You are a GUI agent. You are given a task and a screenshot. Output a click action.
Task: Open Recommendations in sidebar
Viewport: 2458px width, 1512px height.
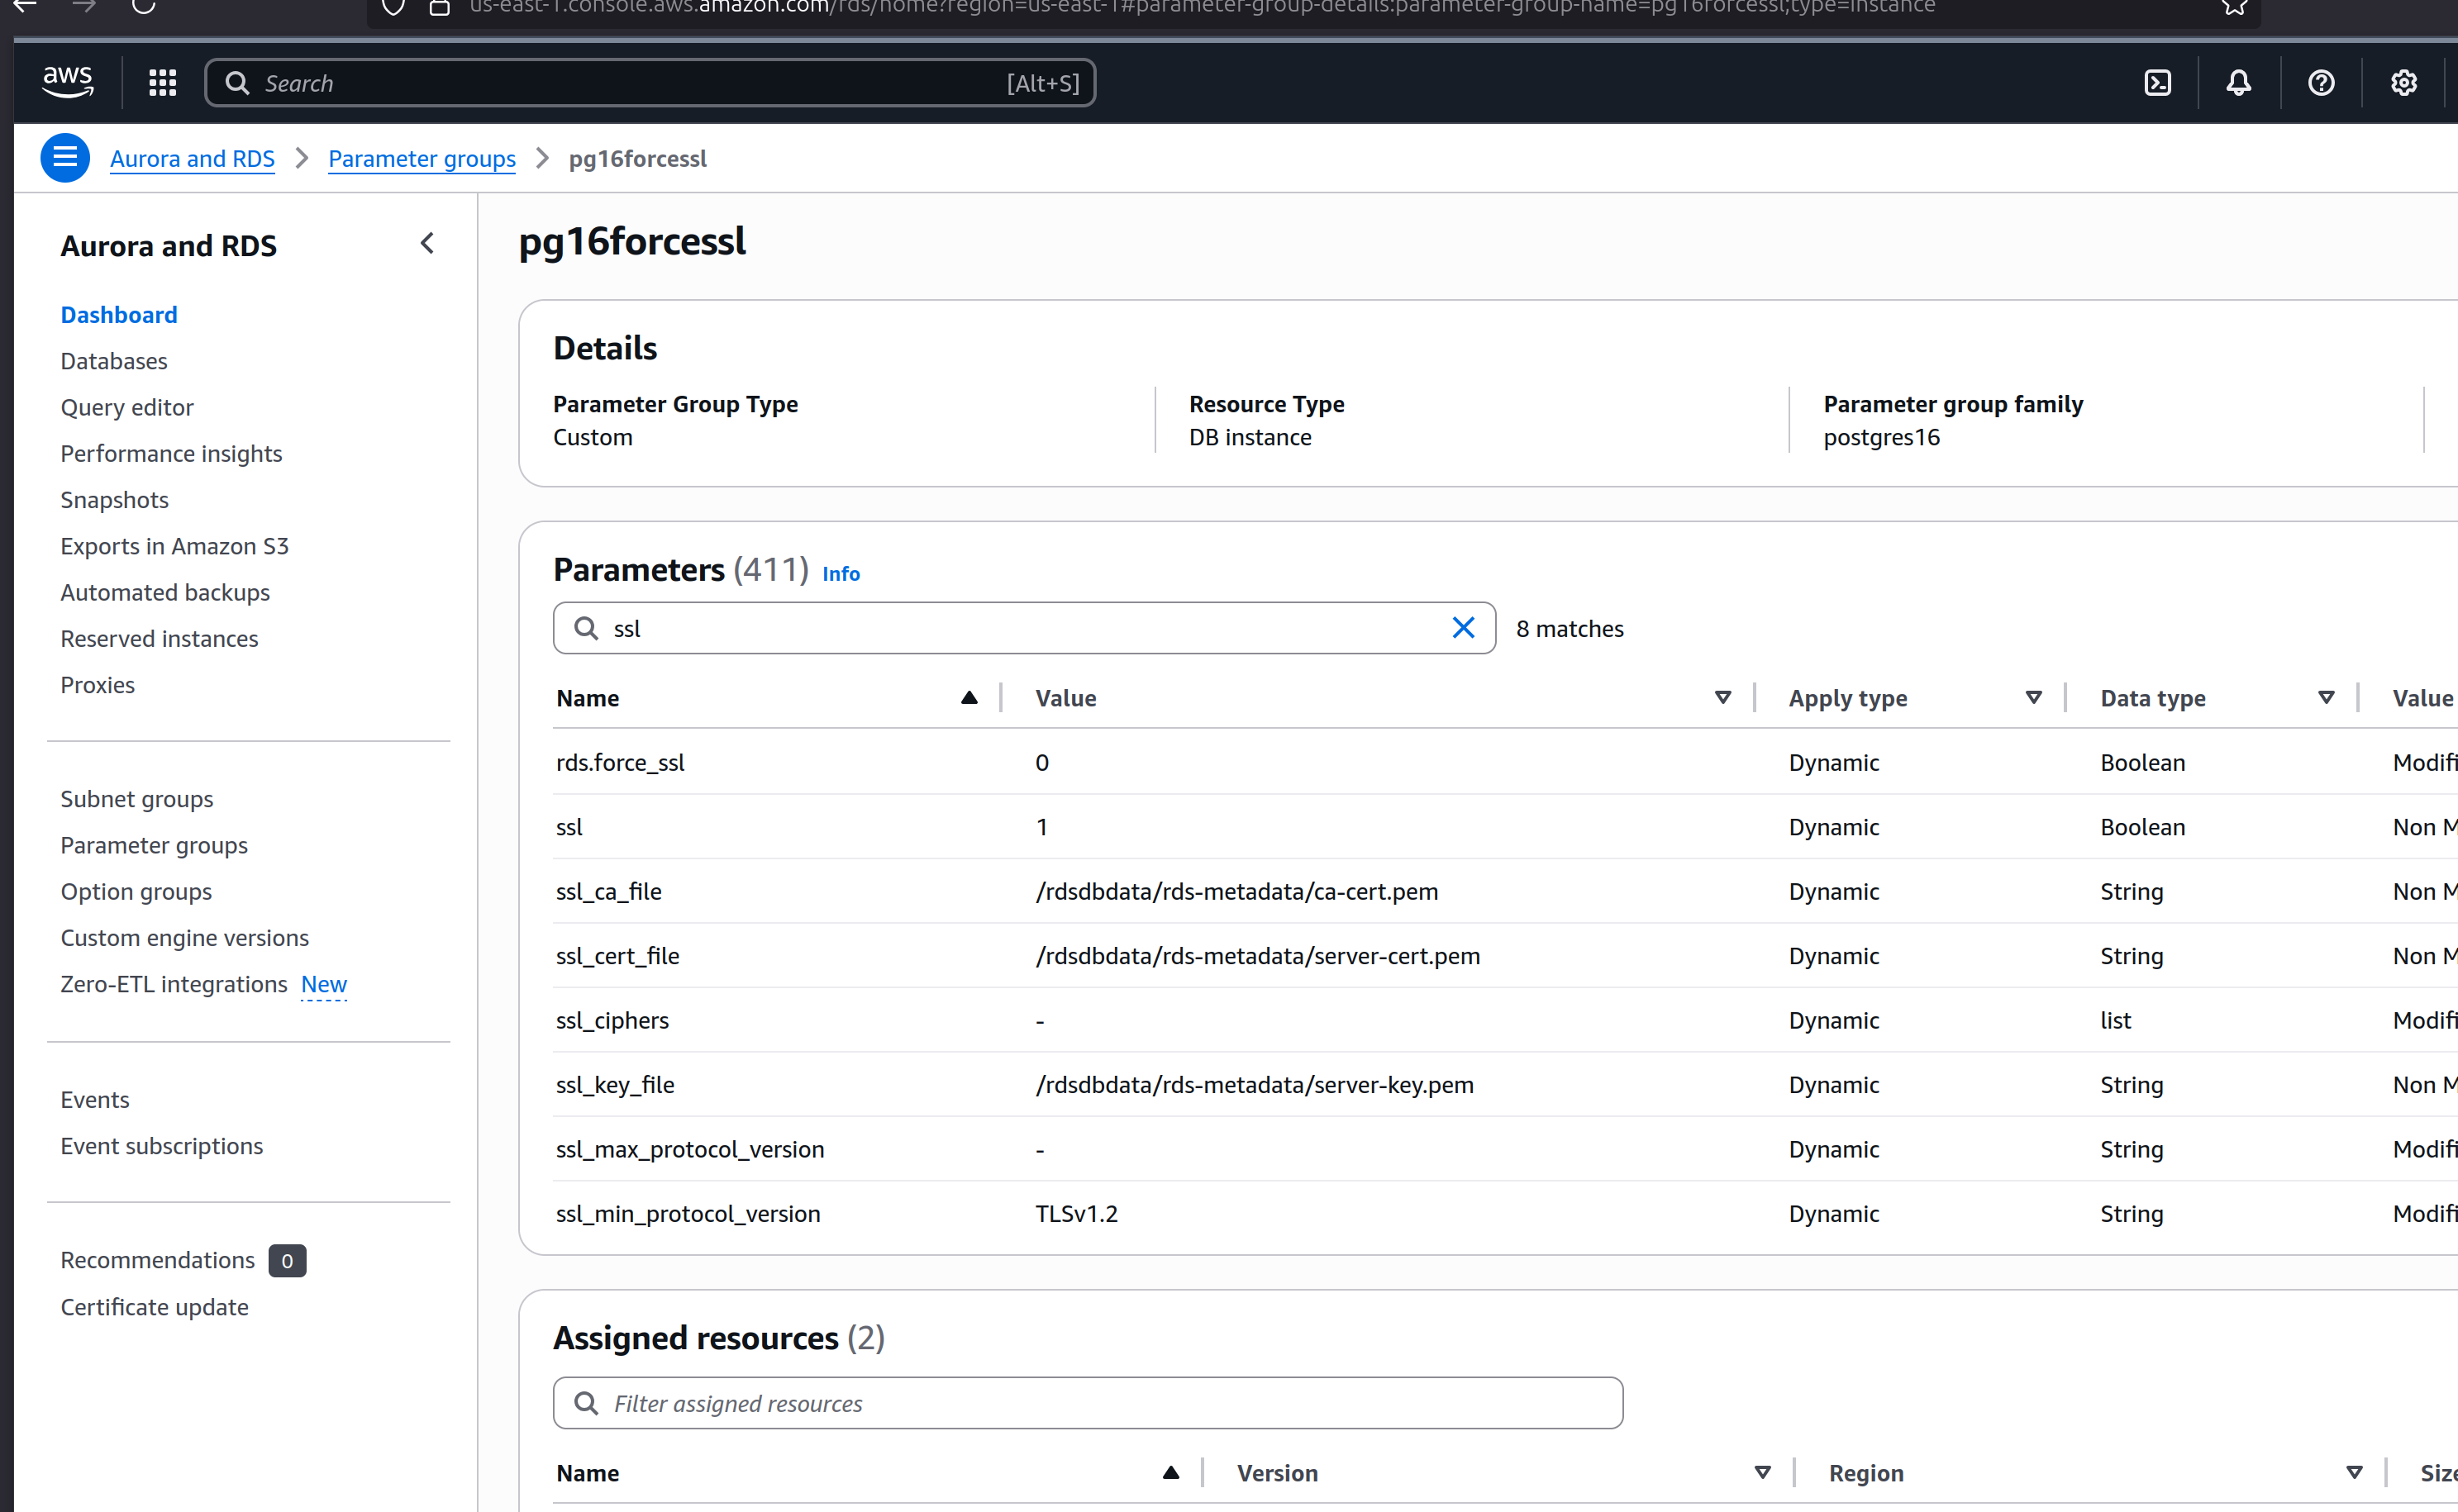pyautogui.click(x=157, y=1260)
